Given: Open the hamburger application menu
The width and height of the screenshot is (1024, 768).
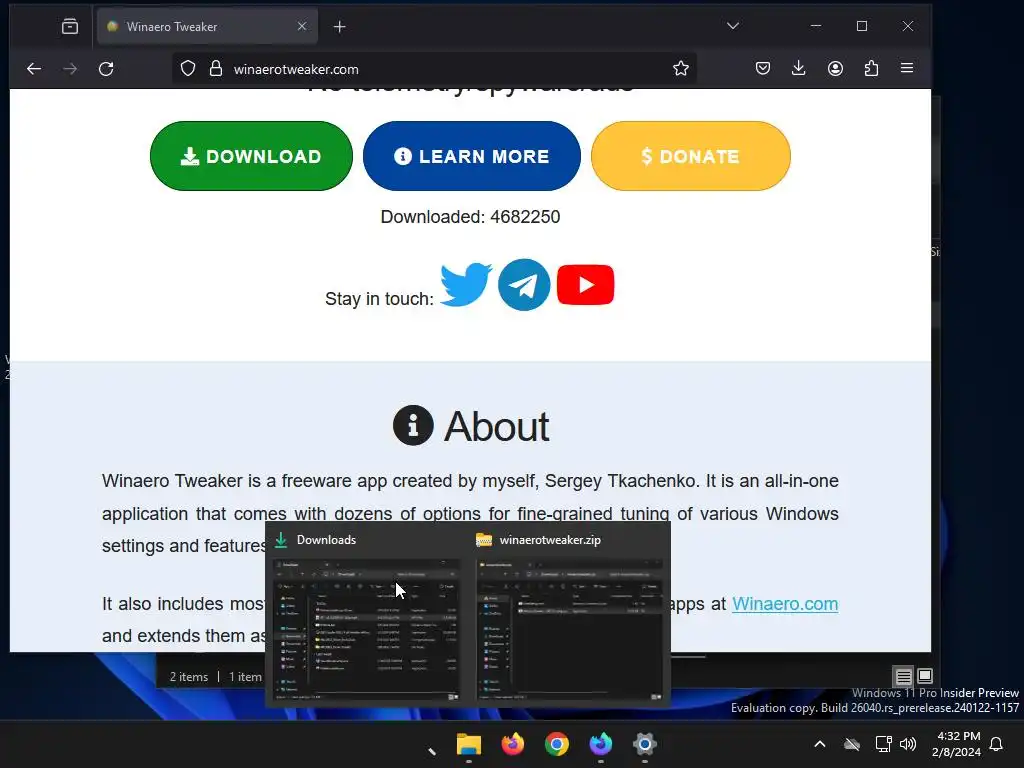Looking at the screenshot, I should pos(907,68).
